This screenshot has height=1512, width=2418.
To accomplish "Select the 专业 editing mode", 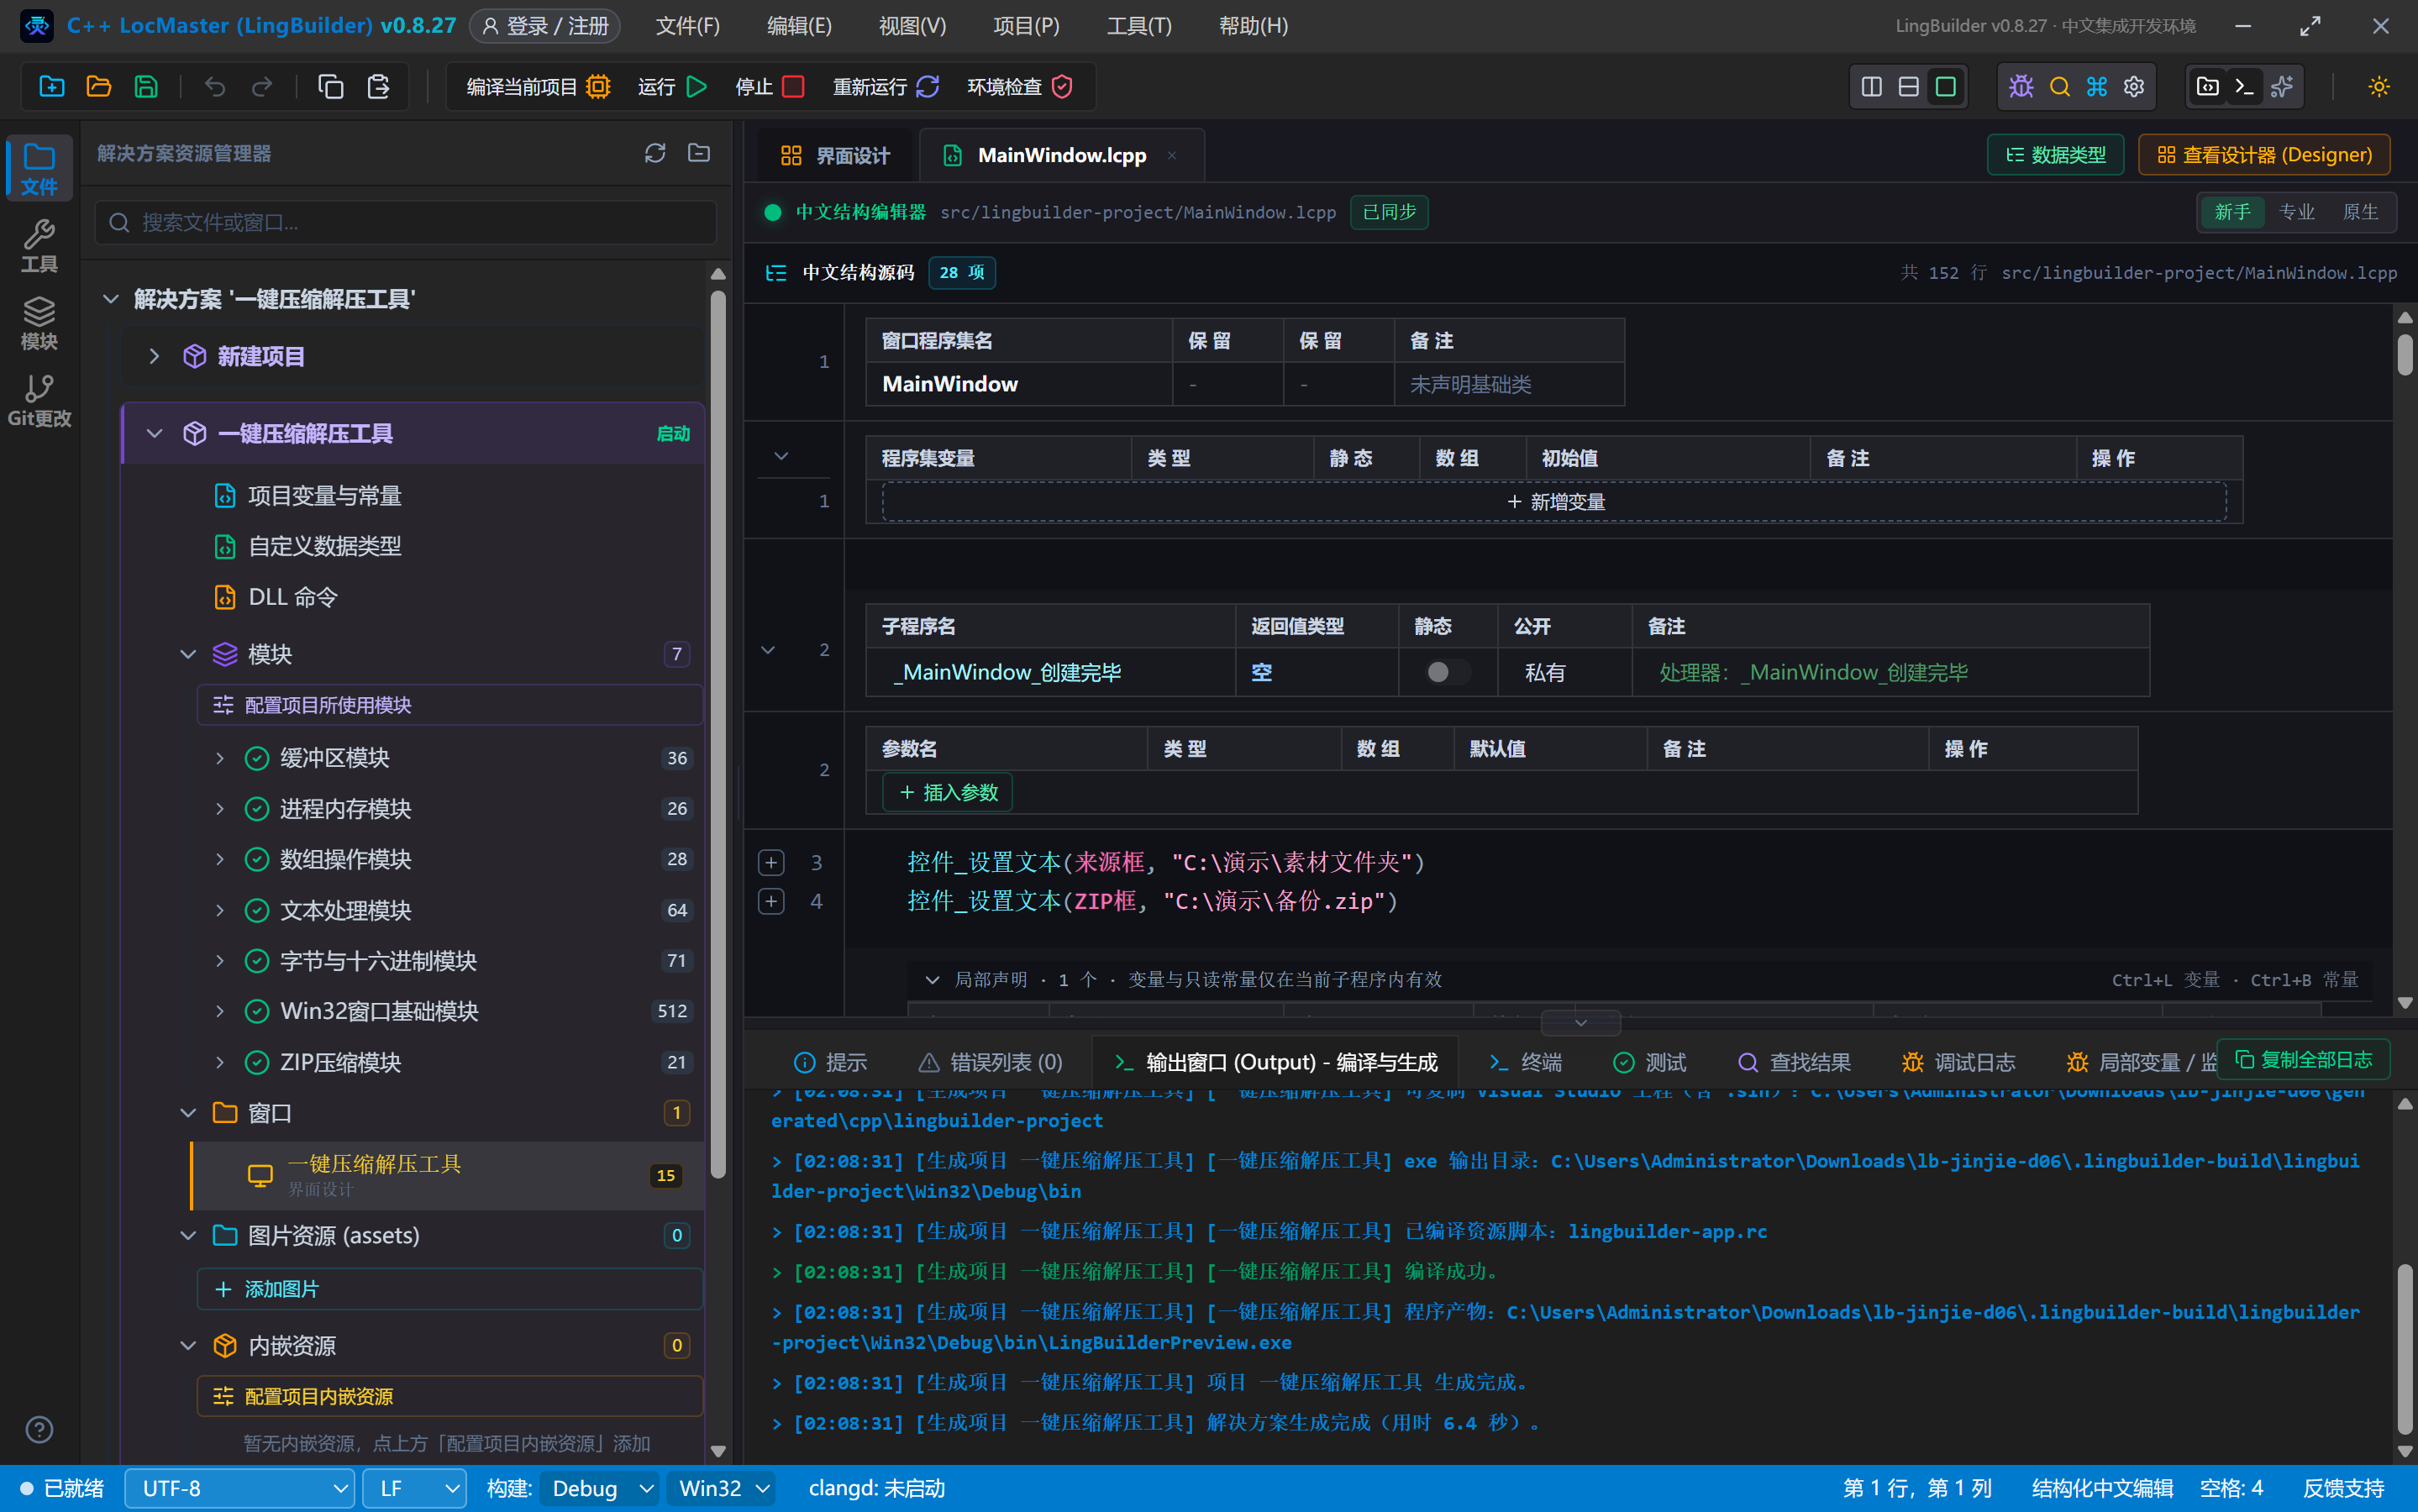I will (2296, 212).
